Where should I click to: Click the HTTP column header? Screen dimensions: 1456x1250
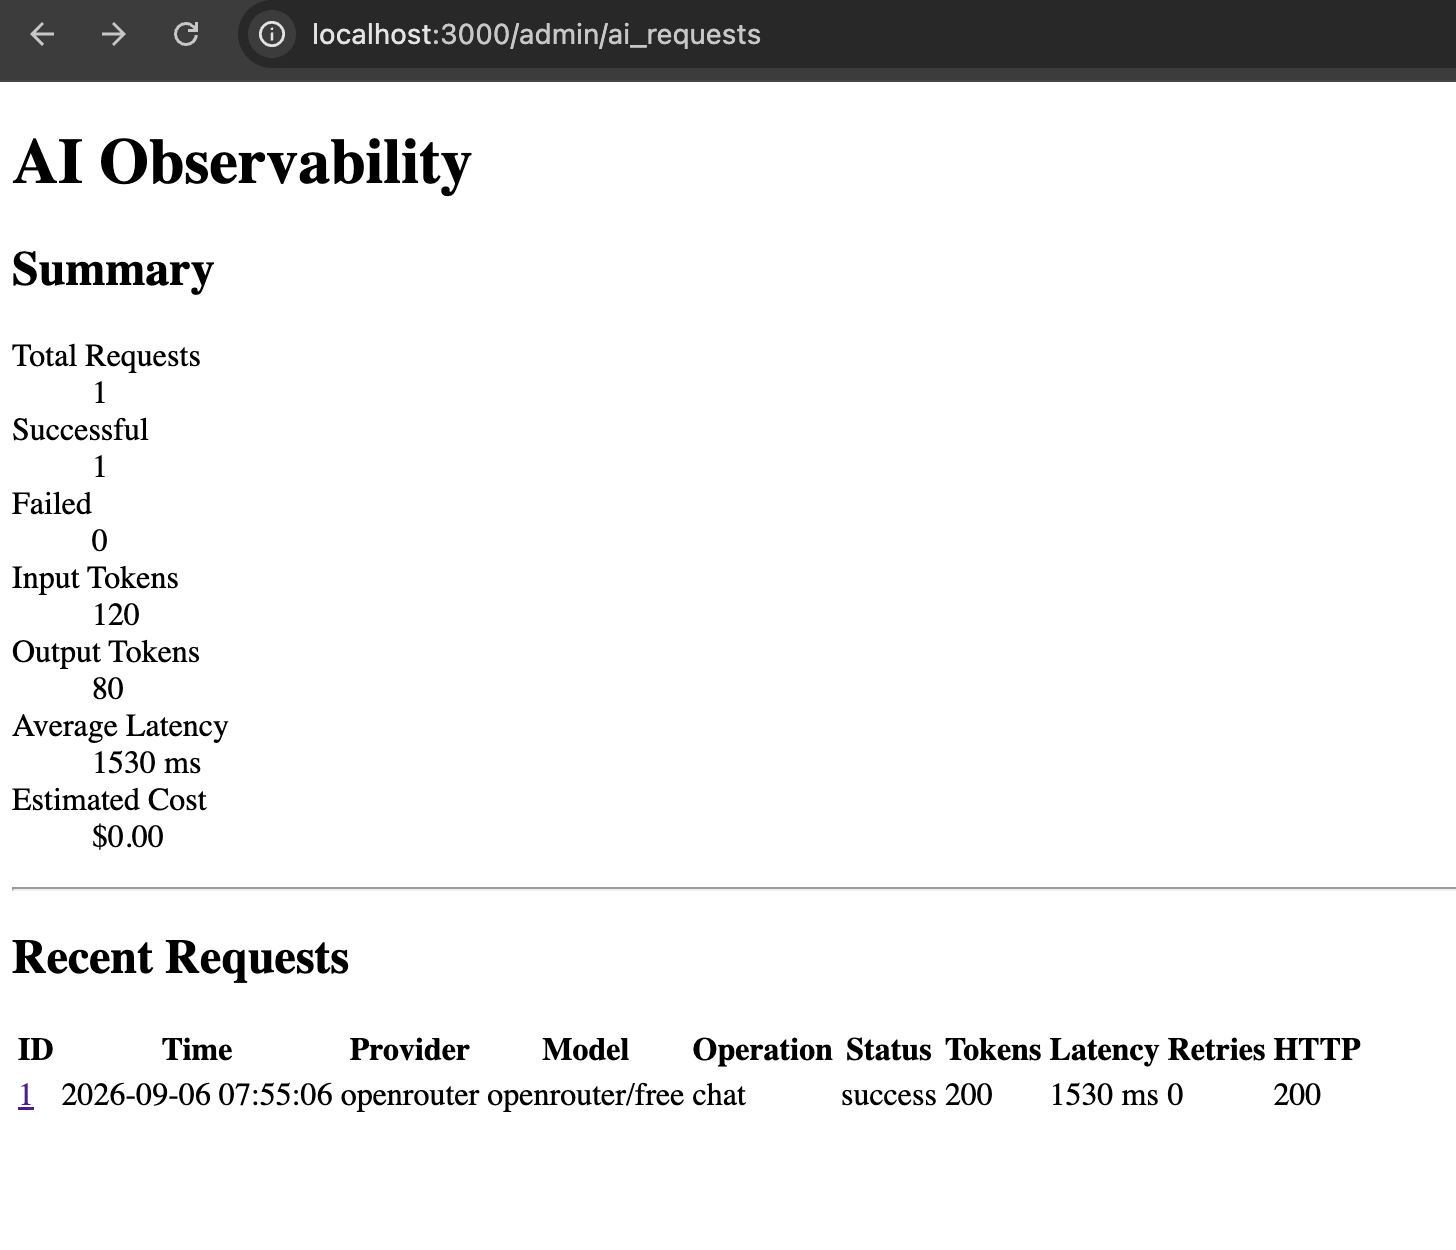[x=1316, y=1050]
